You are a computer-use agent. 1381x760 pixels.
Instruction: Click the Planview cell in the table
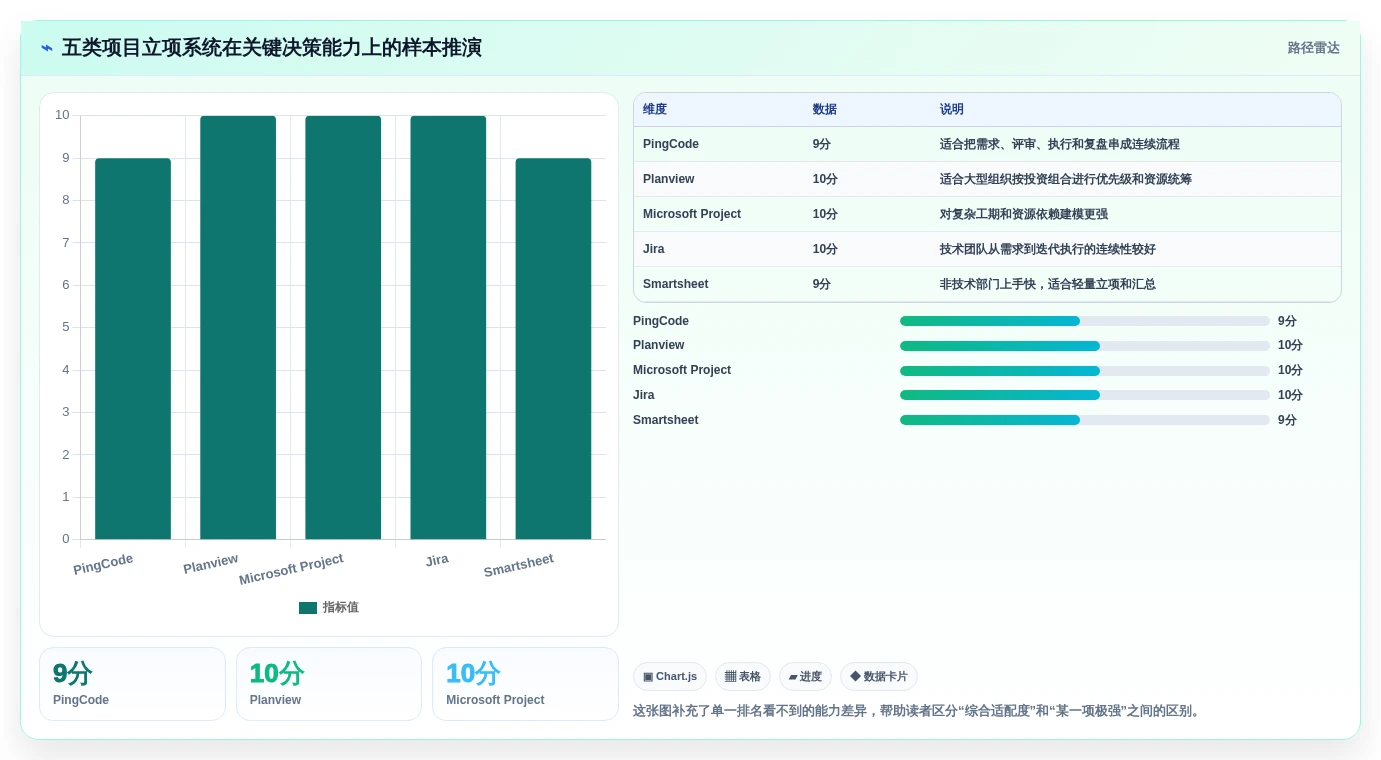[x=669, y=179]
